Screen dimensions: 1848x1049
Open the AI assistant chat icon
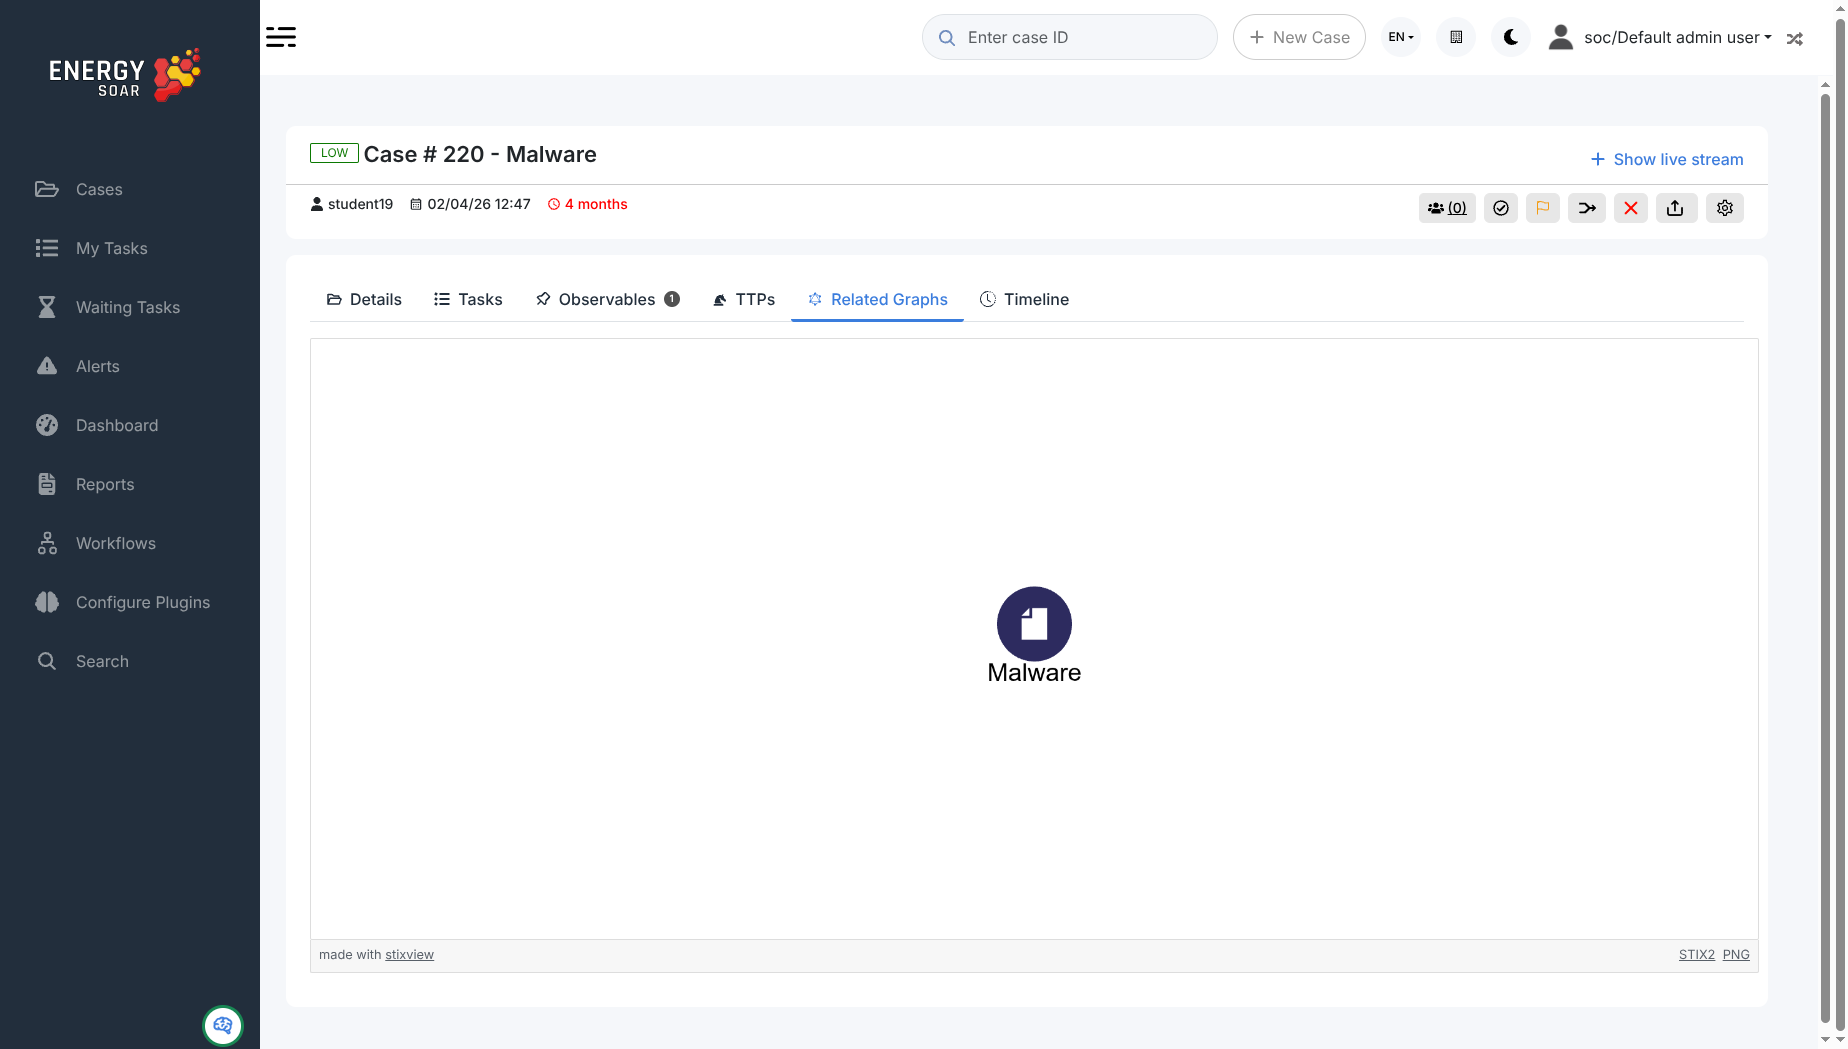(223, 1025)
